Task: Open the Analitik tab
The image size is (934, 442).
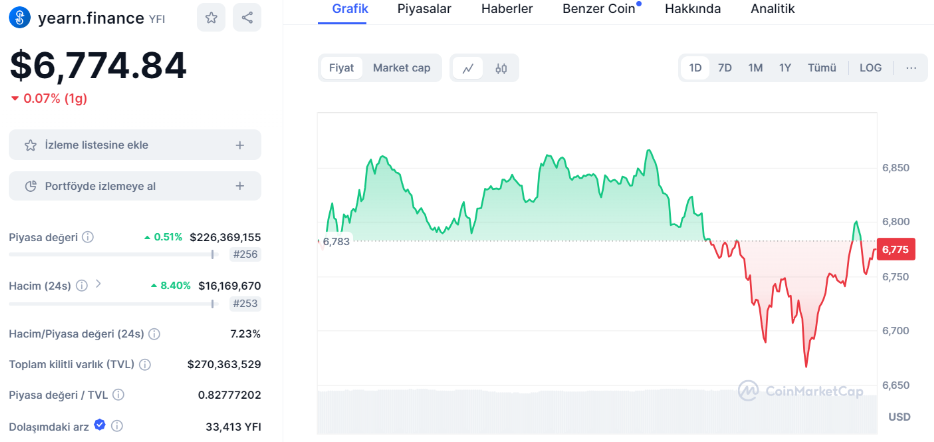Action: (x=773, y=9)
